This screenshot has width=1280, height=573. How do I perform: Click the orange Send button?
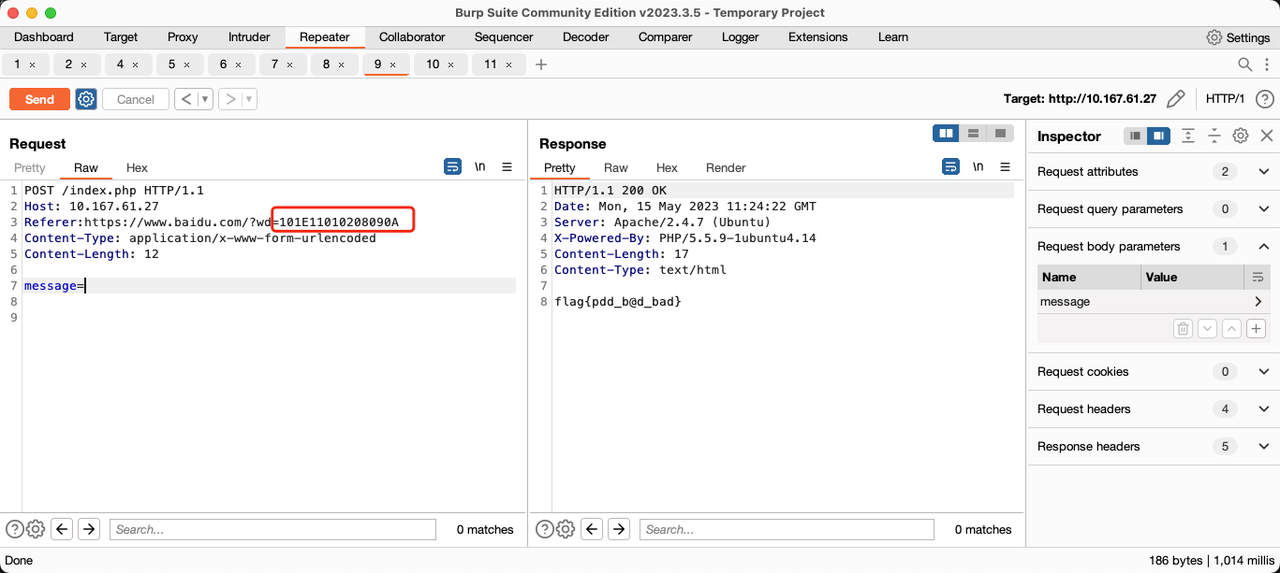click(x=40, y=99)
